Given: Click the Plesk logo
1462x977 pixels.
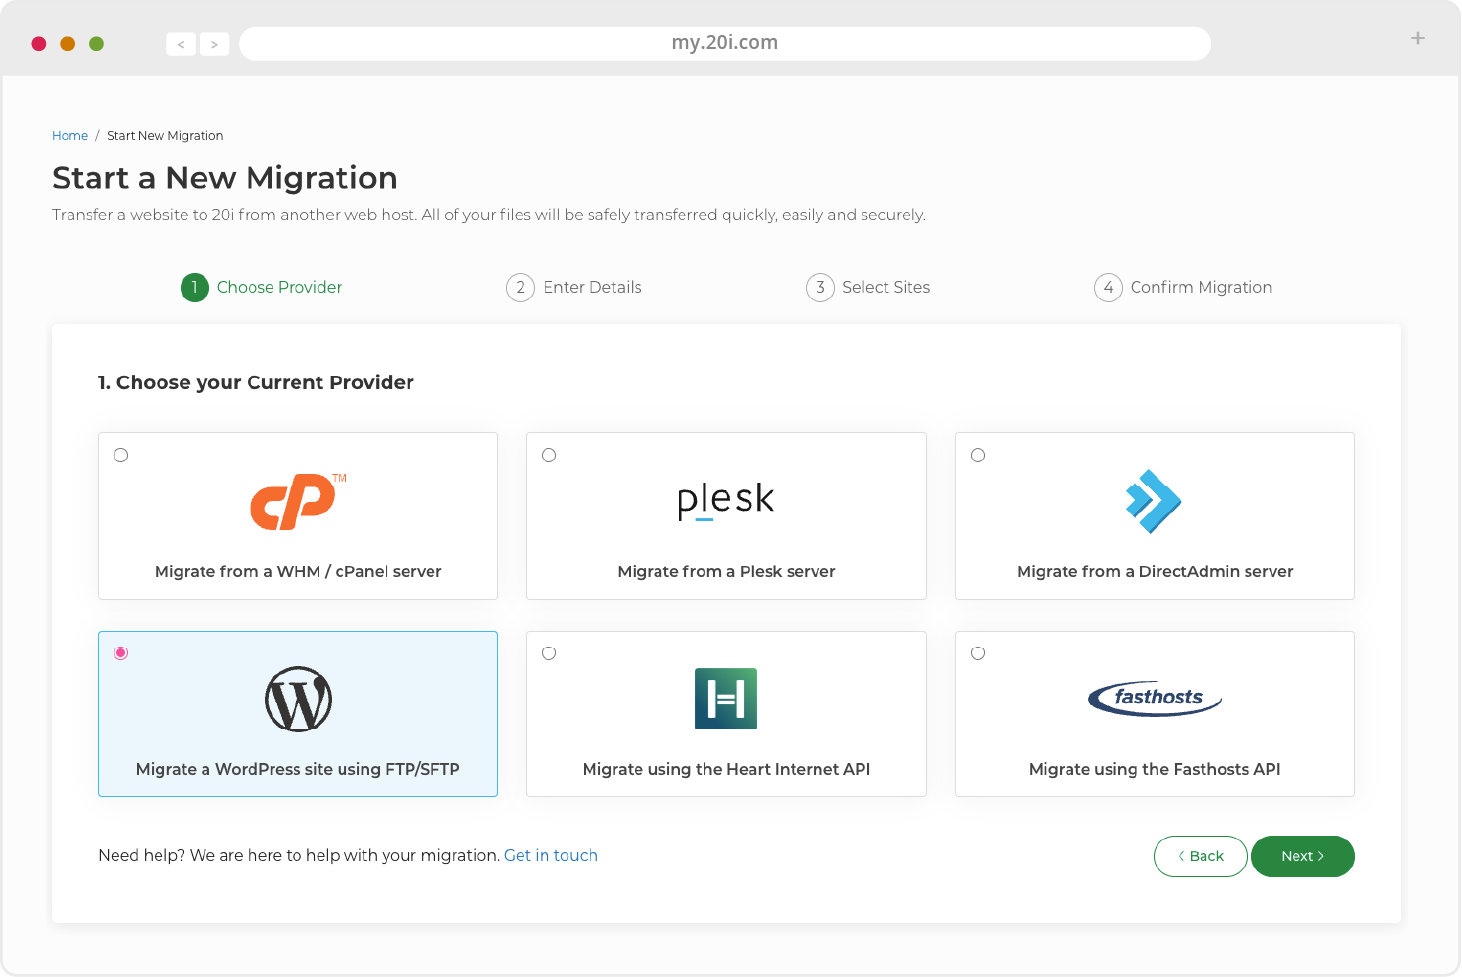Looking at the screenshot, I should [726, 501].
